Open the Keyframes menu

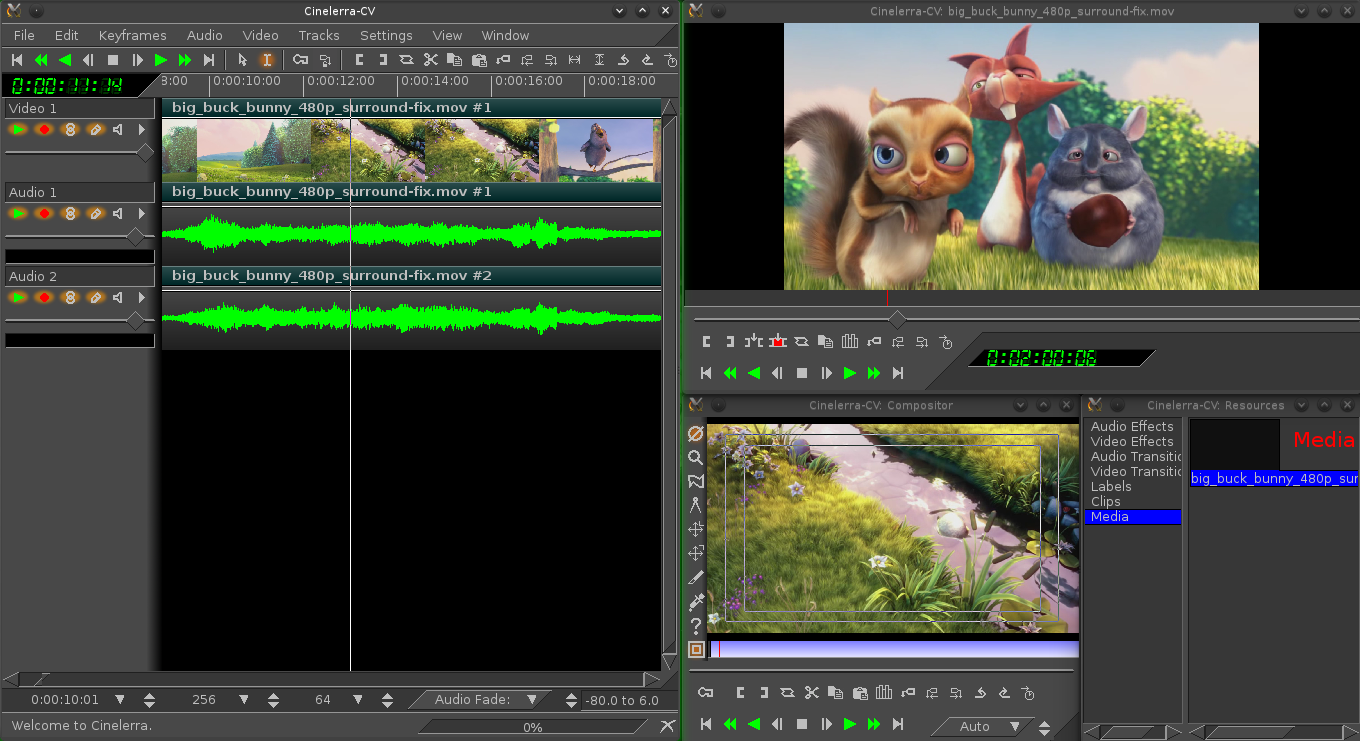point(132,35)
